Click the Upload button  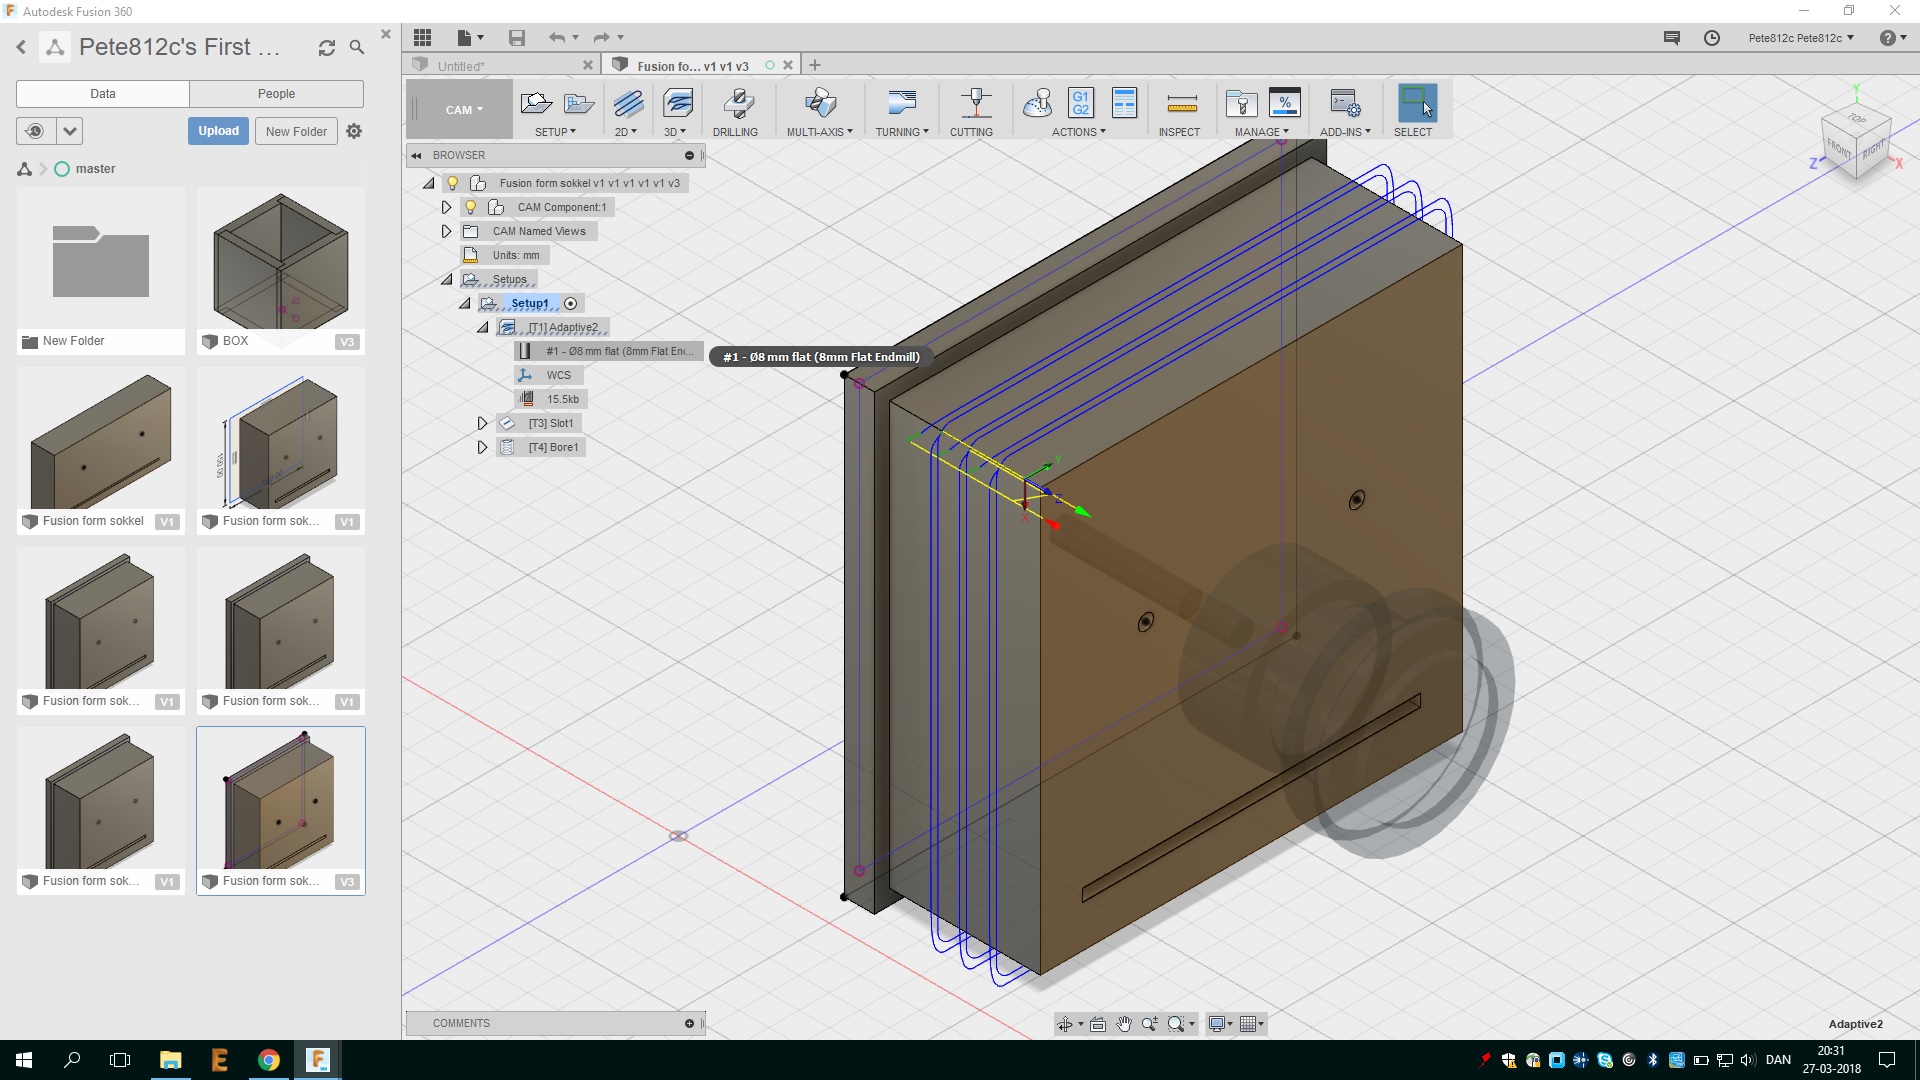coord(218,131)
